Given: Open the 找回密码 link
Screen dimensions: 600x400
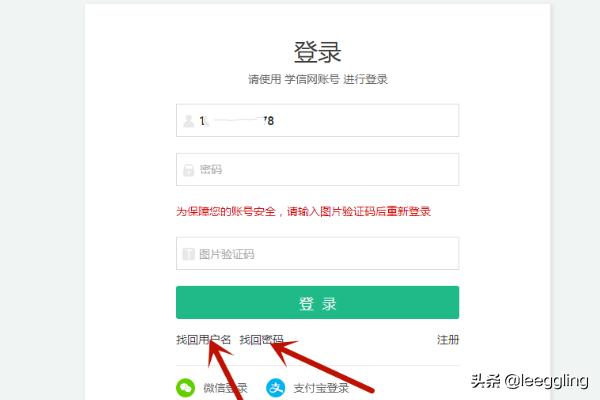Looking at the screenshot, I should 261,340.
